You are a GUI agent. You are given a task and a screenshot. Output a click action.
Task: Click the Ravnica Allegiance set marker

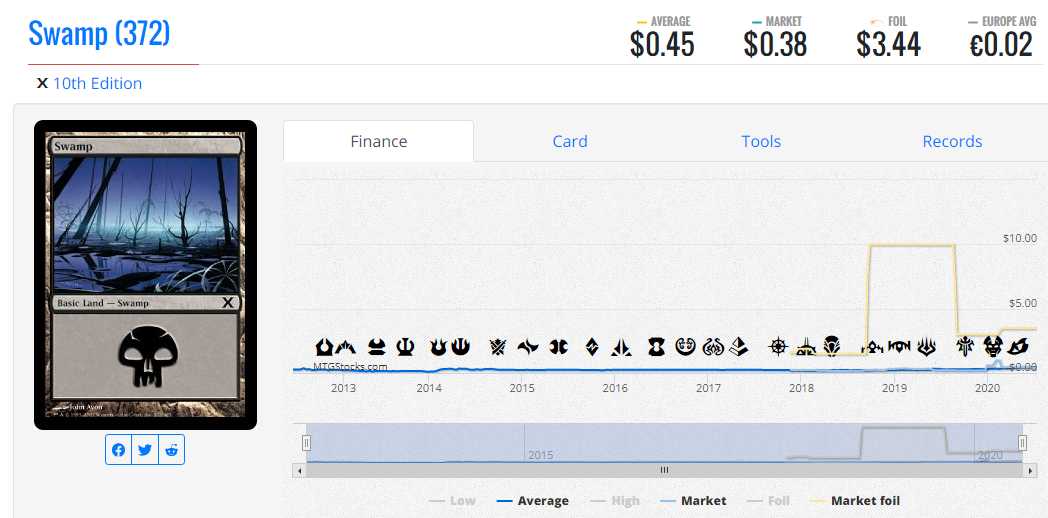click(x=899, y=347)
